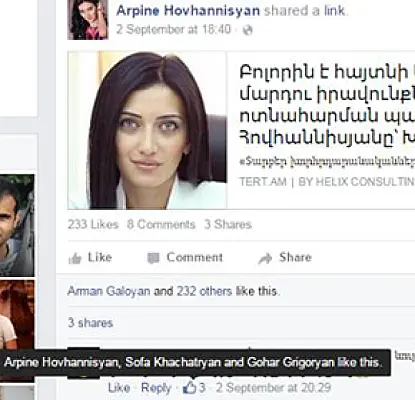Screen dimensions: 415x400
Task: Open the man's photo in left sidebar
Action: tap(17, 225)
